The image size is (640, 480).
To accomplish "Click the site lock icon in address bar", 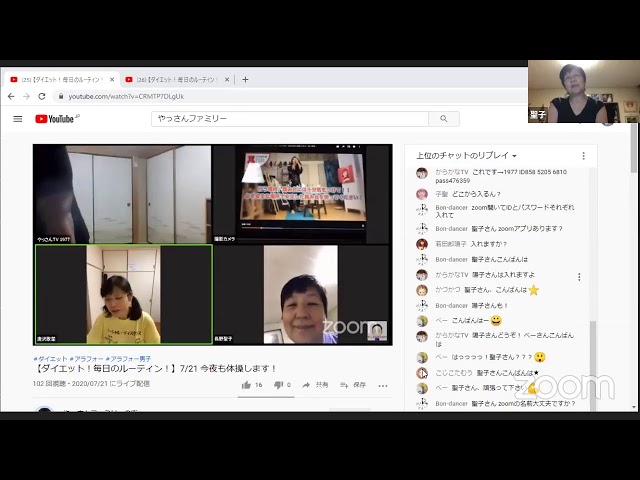I will coord(61,96).
